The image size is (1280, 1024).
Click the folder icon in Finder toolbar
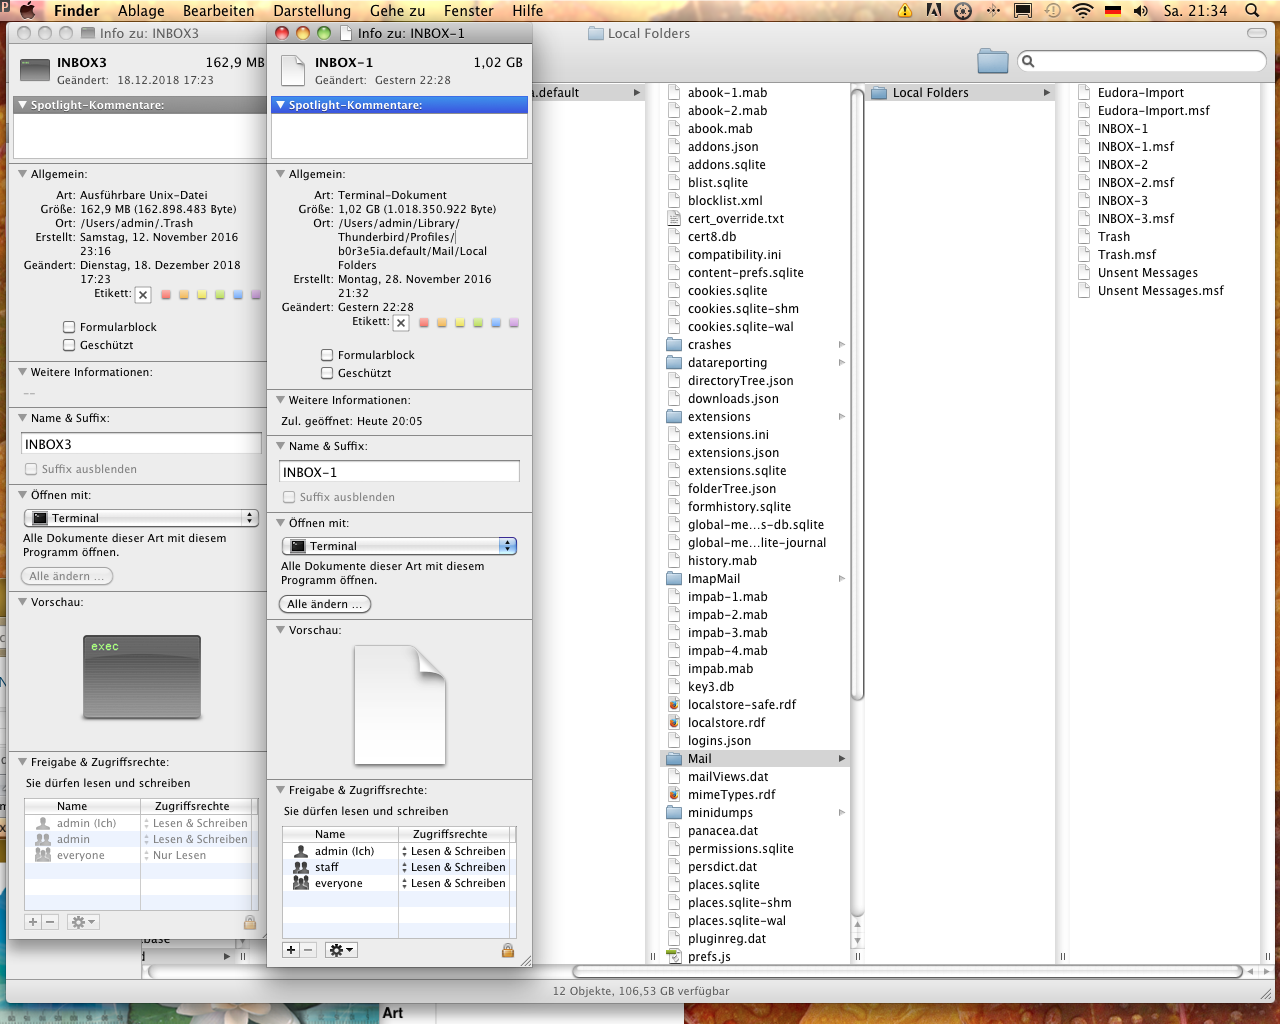pos(993,61)
